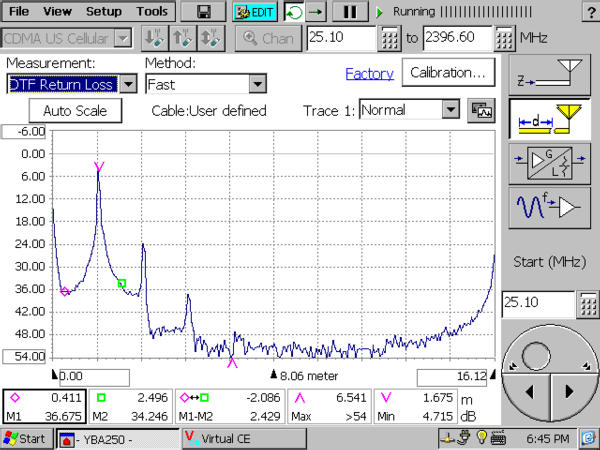Open the Trace 1 Normal dropdown

click(x=450, y=110)
